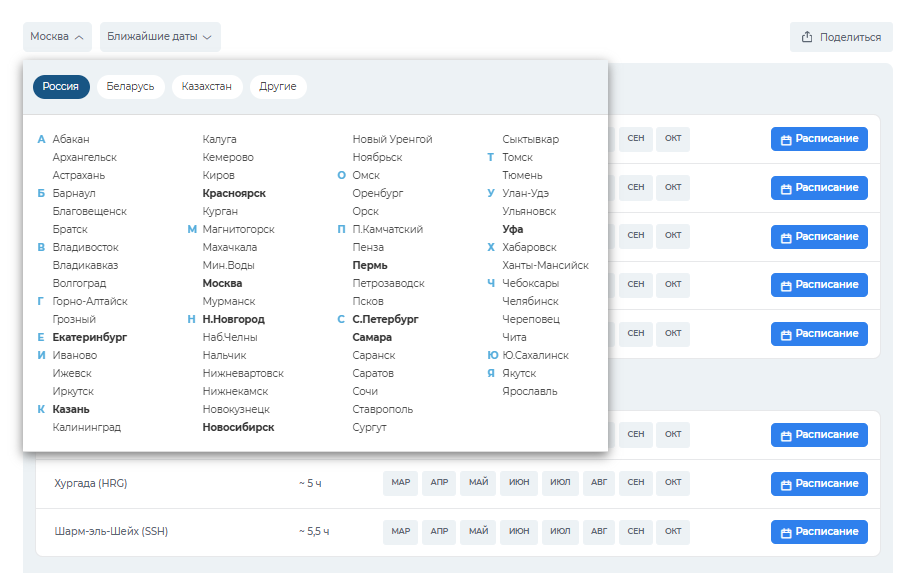Open the Другие countries tab

pos(278,86)
